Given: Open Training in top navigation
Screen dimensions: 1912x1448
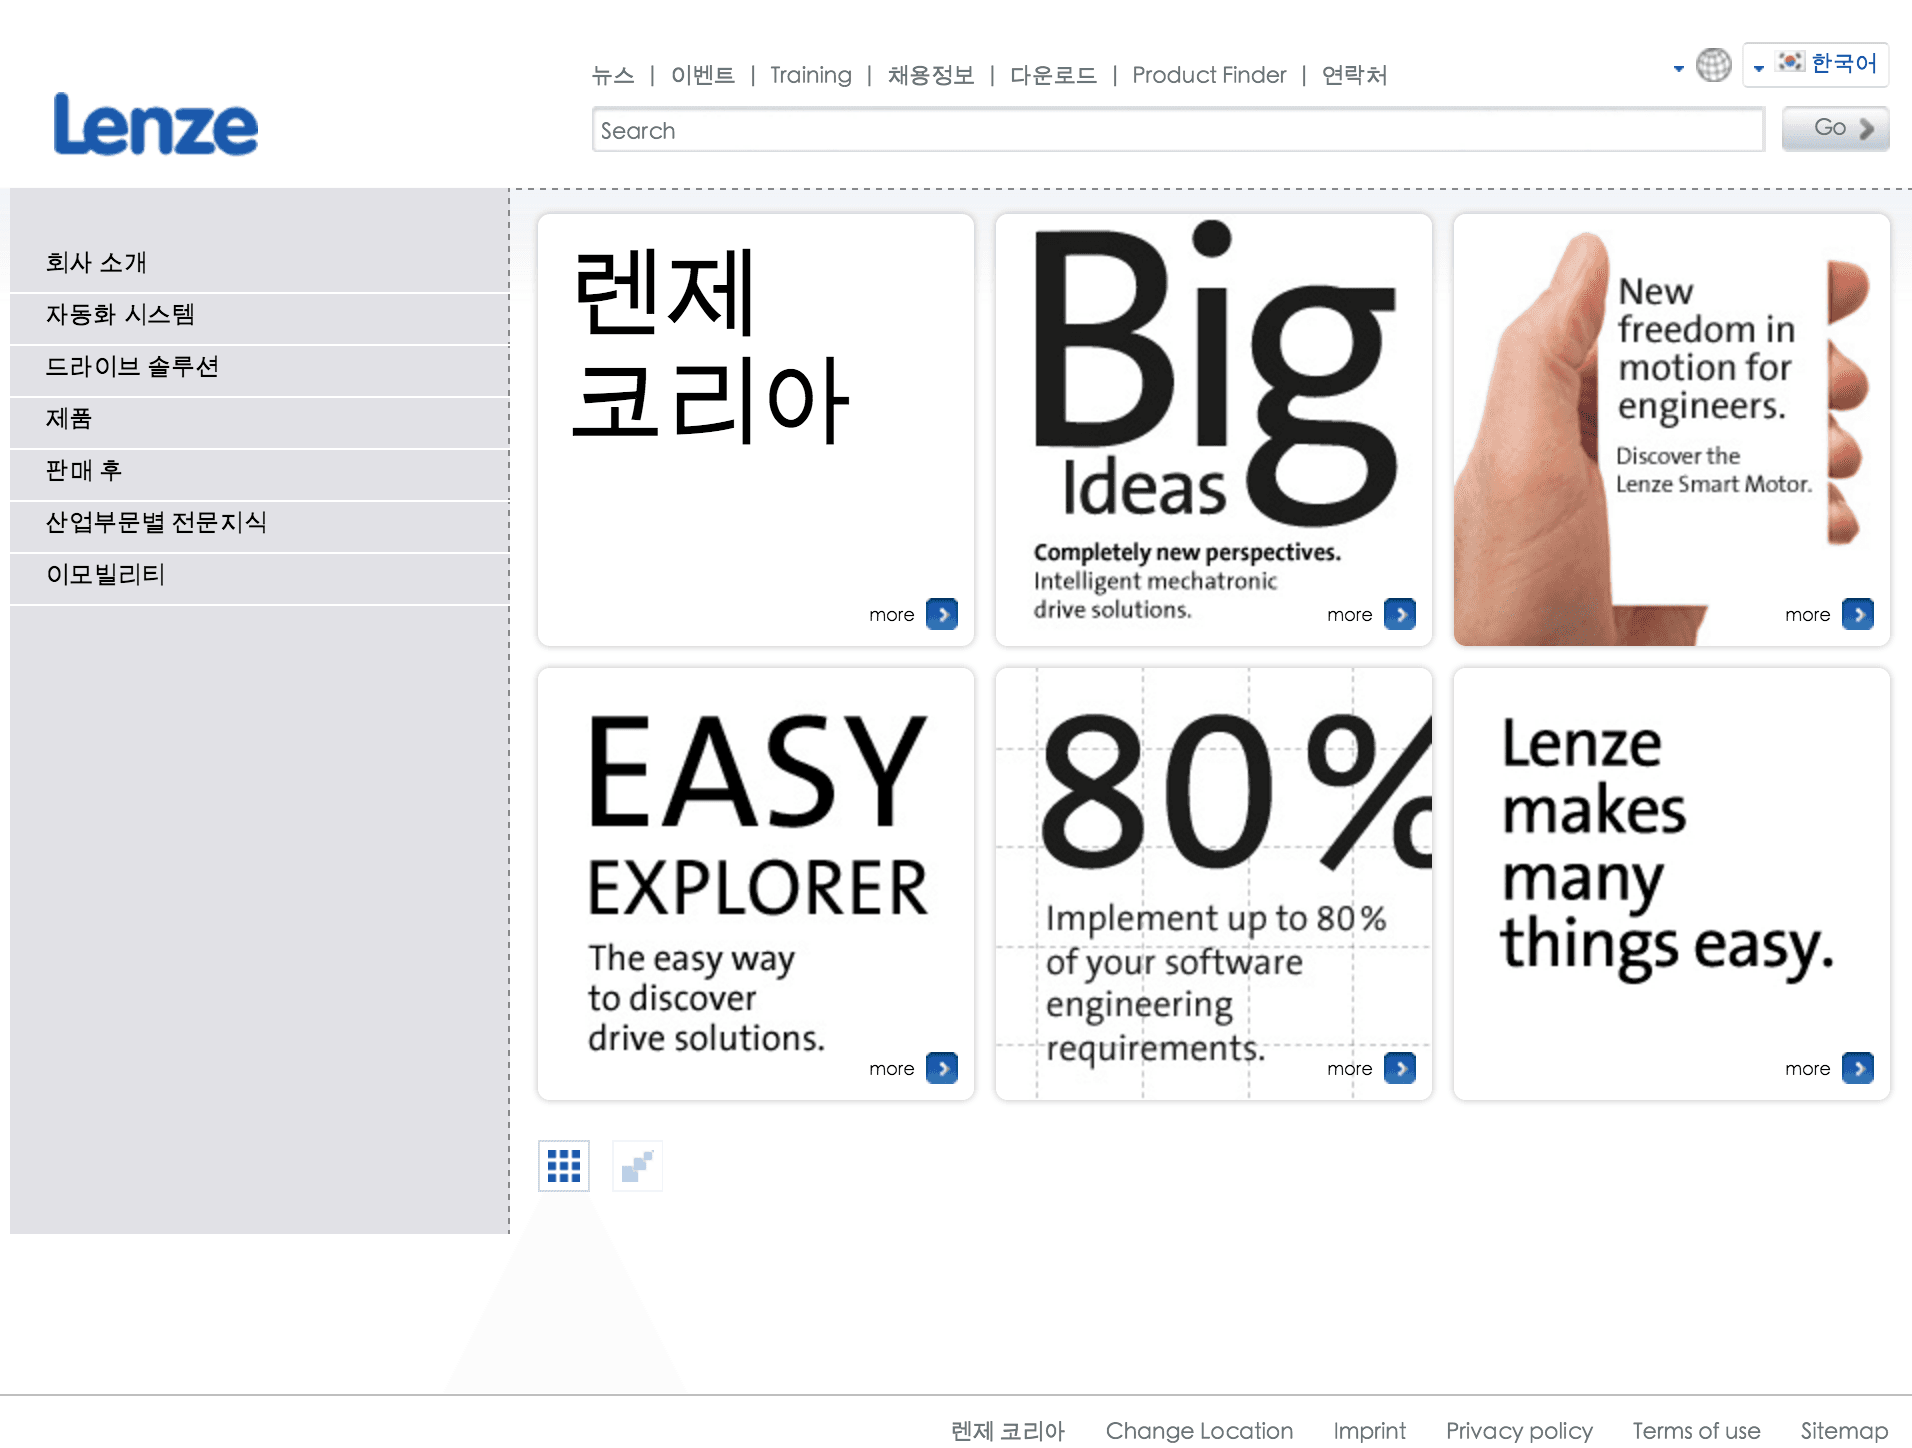Looking at the screenshot, I should [x=811, y=75].
